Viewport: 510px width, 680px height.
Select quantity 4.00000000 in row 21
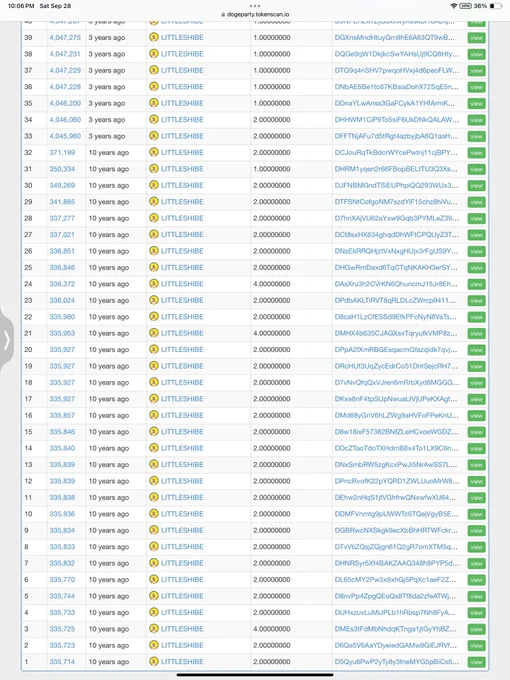272,333
